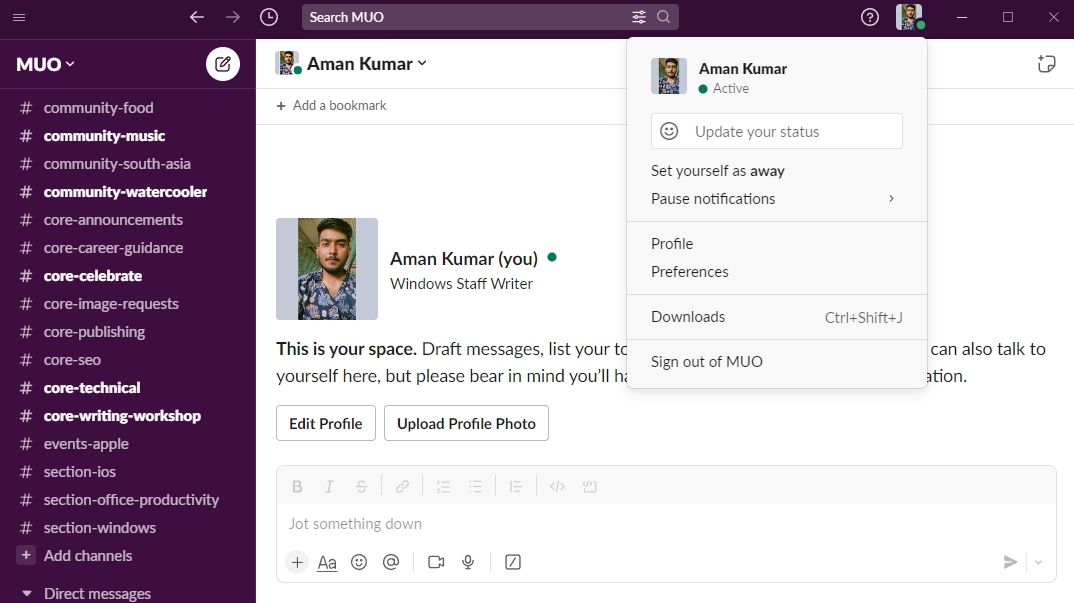Open Preferences from the user menu

(x=689, y=272)
